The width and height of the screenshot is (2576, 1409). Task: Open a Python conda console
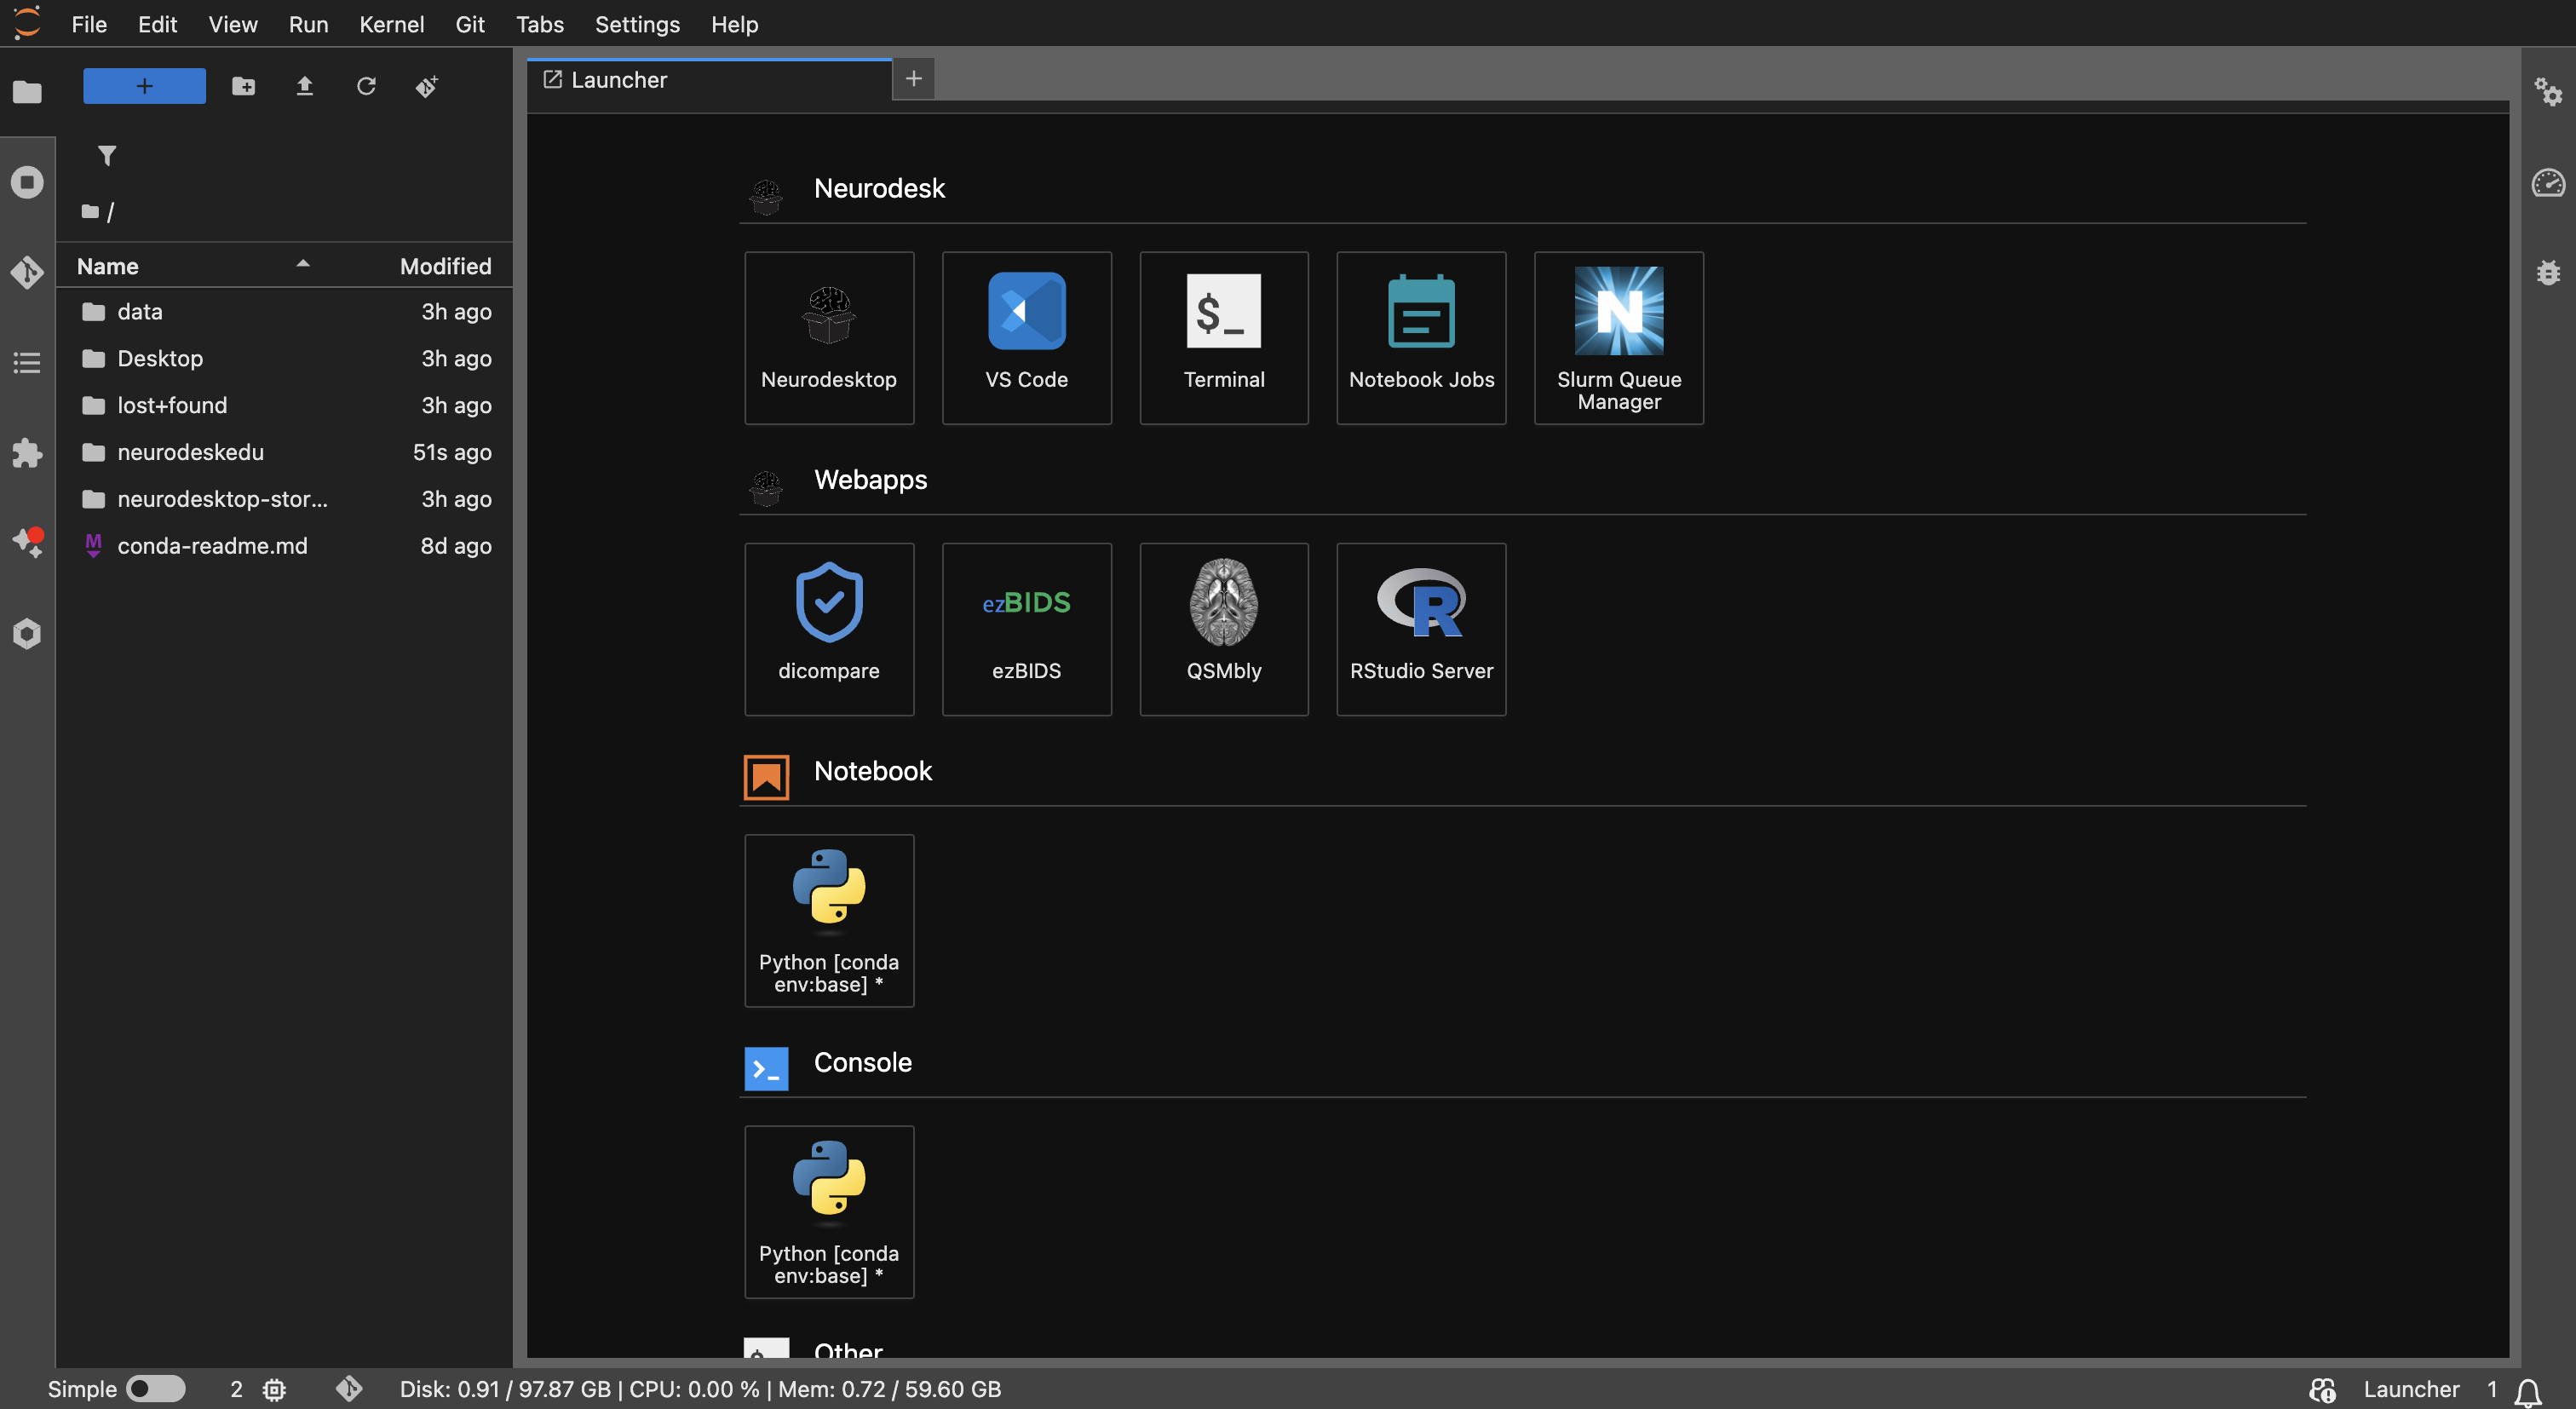[828, 1212]
